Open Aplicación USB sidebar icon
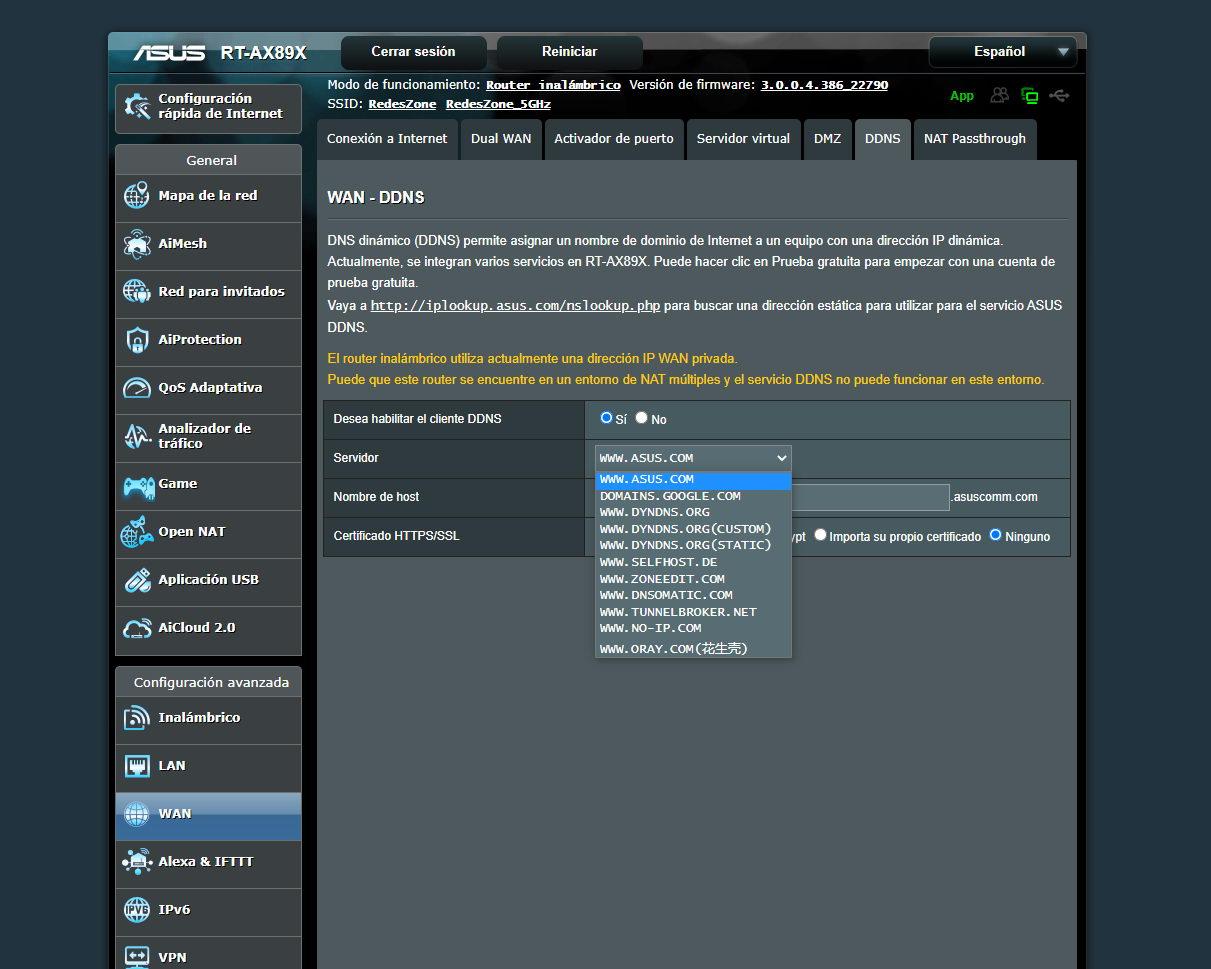This screenshot has height=969, width=1211. [137, 580]
